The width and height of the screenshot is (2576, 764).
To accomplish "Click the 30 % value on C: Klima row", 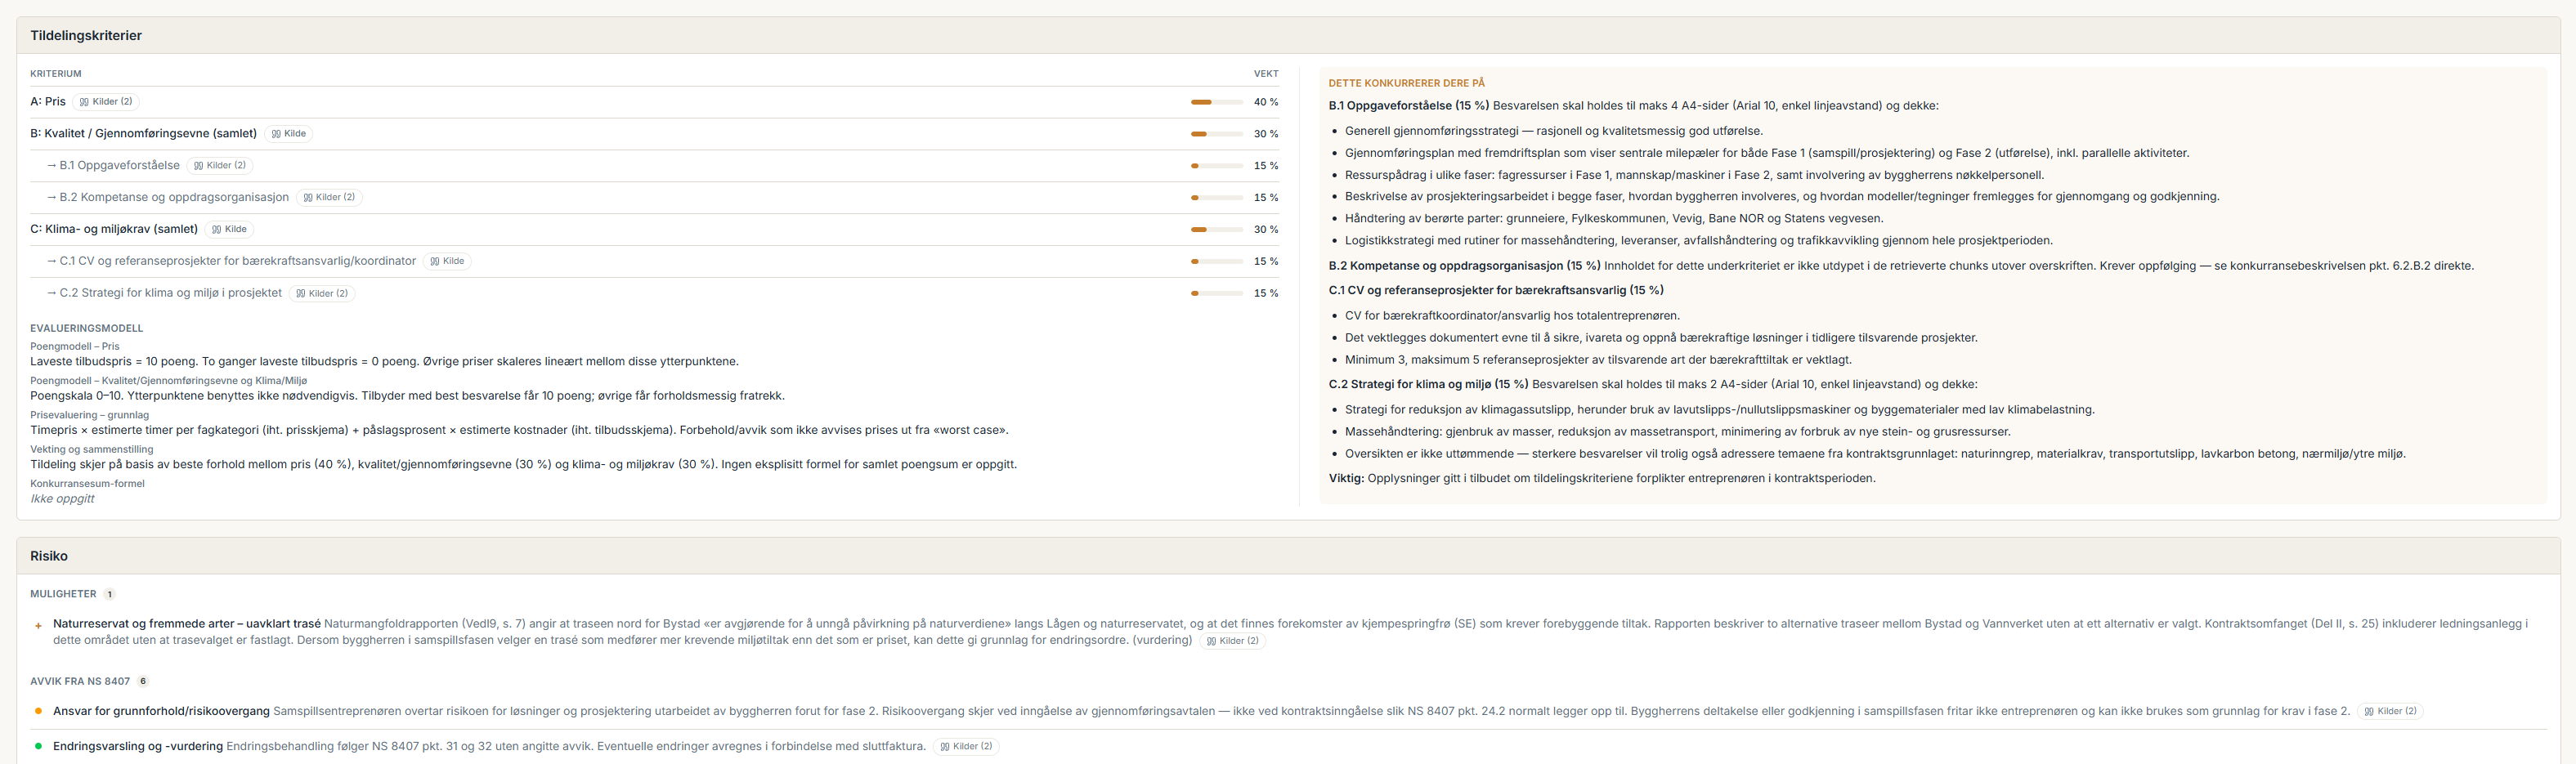I will [x=1266, y=230].
